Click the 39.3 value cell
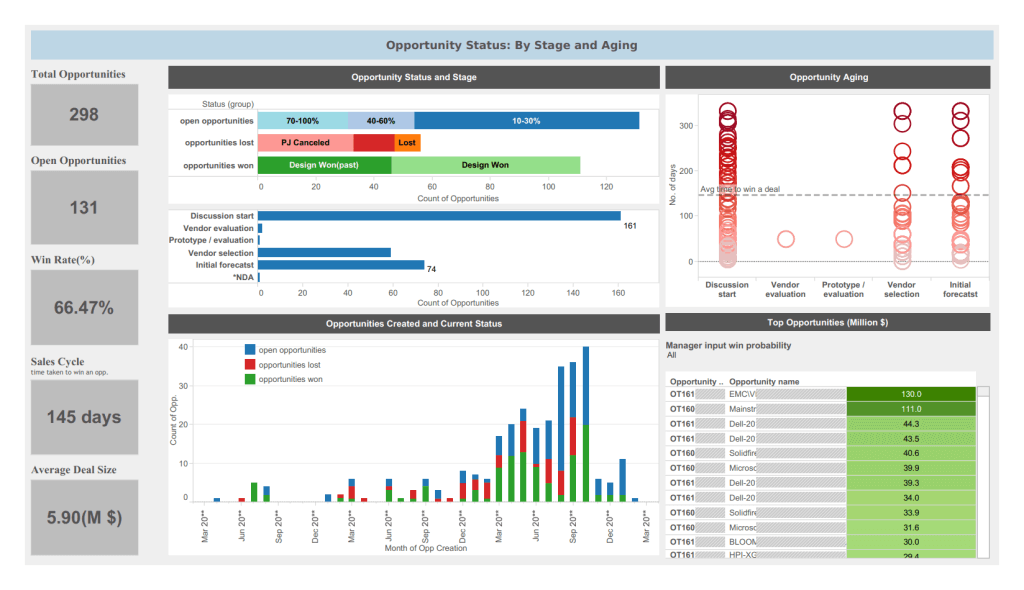 (x=911, y=483)
